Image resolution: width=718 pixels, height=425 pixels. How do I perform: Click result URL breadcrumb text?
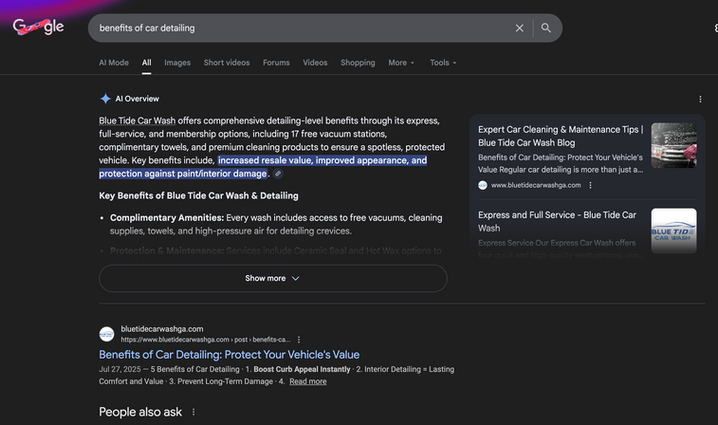click(205, 339)
